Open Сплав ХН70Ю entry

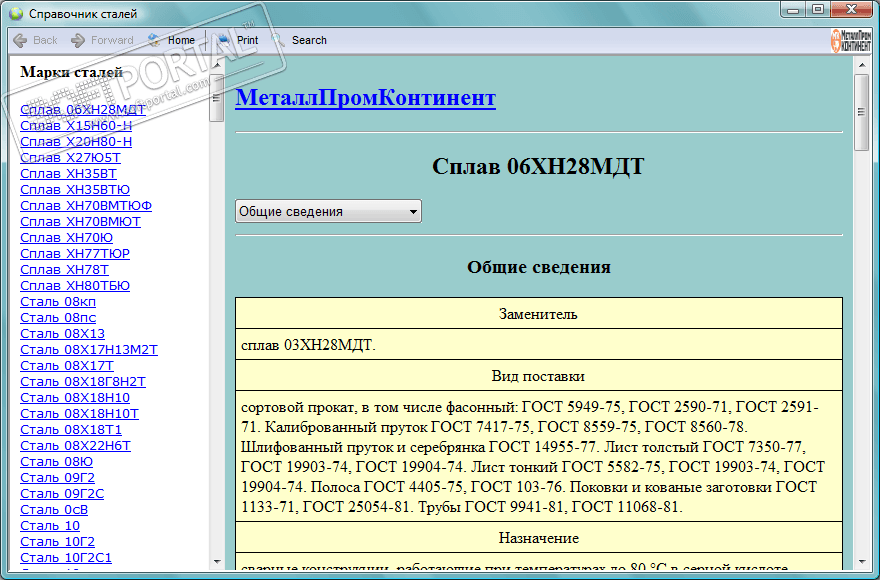(66, 238)
